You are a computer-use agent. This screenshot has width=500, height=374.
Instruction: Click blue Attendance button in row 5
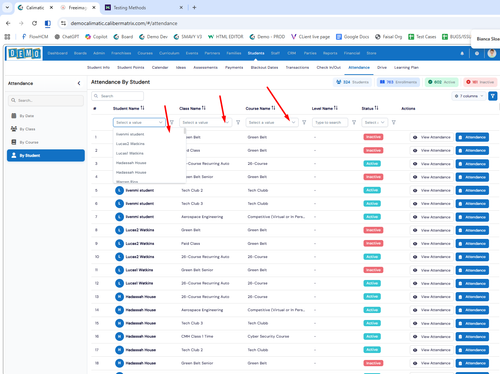[x=472, y=190]
